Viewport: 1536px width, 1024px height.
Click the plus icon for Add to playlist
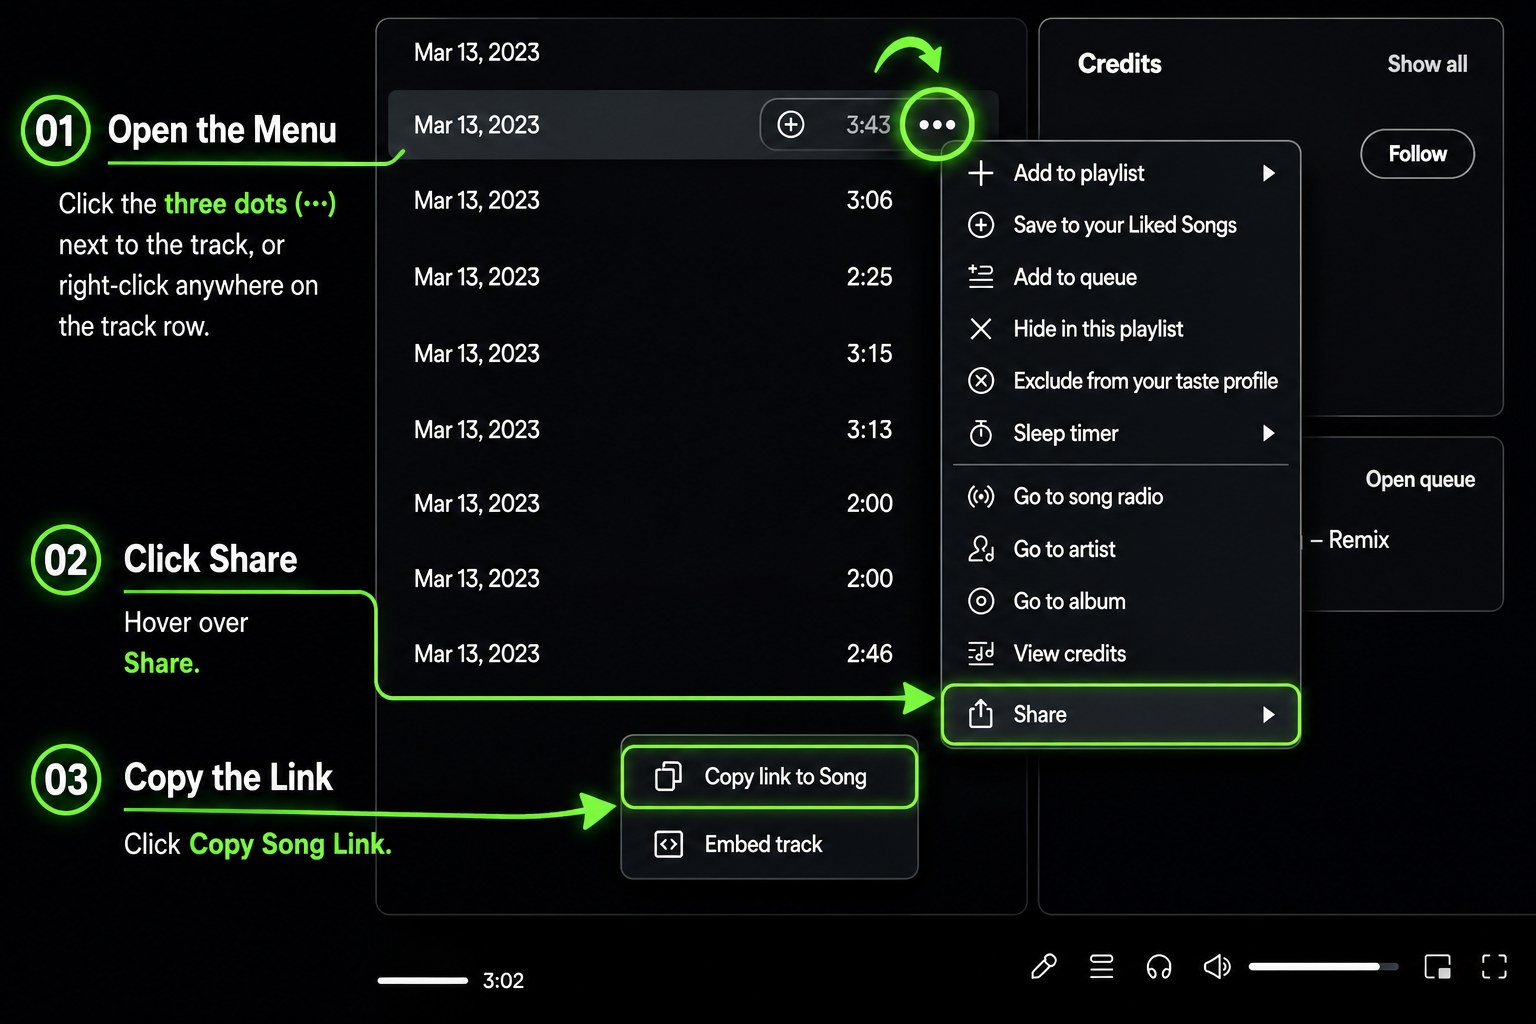pyautogui.click(x=981, y=173)
